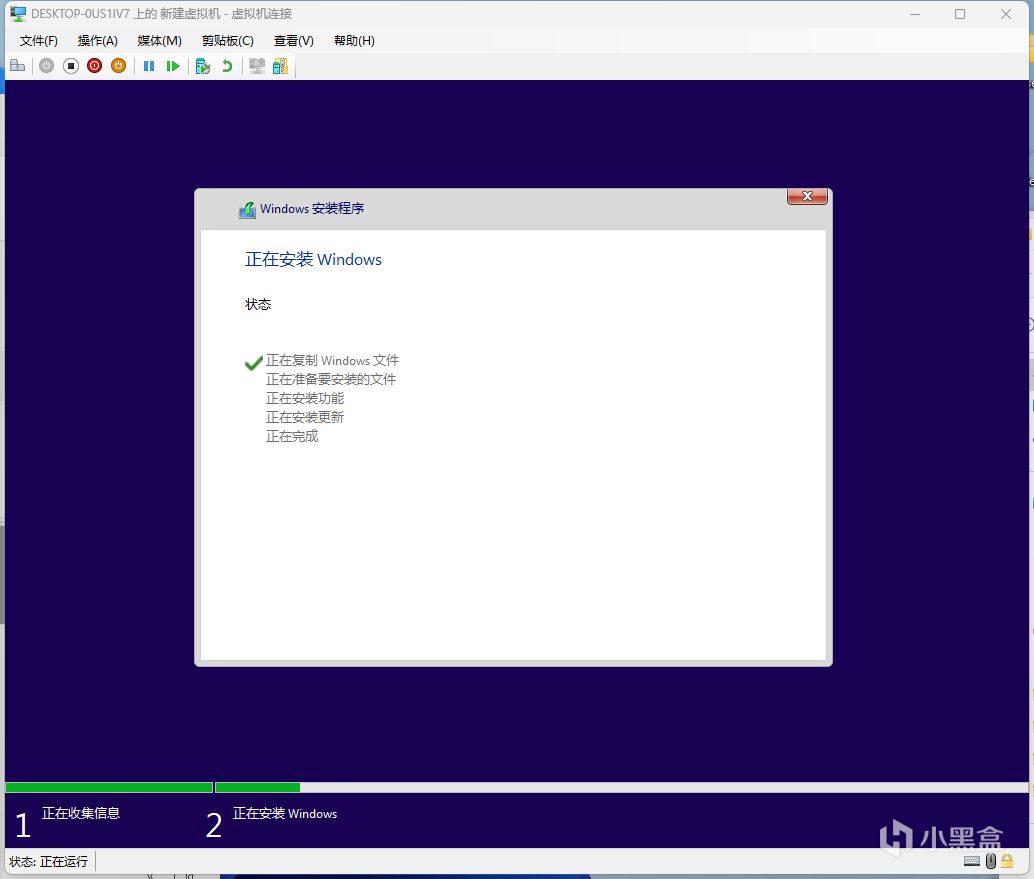Click the greyed enhanced session monitor icon
The height and width of the screenshot is (879, 1034).
[257, 66]
